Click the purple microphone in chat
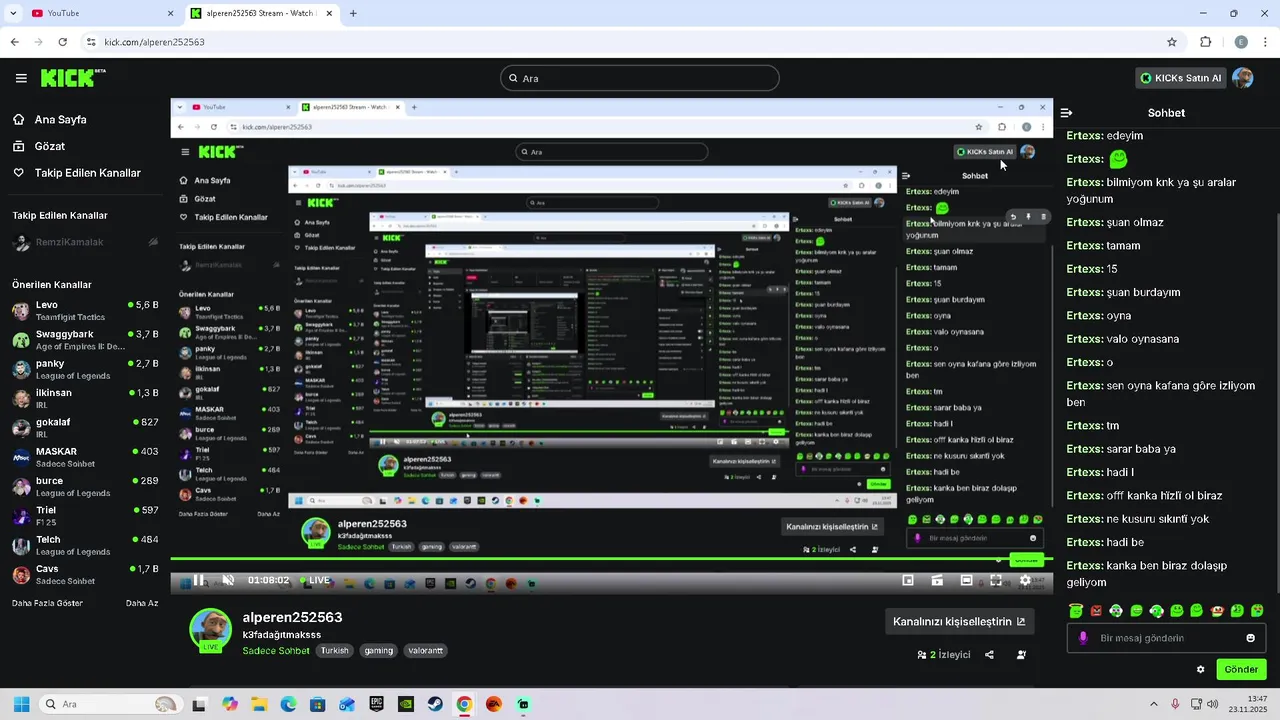The height and width of the screenshot is (720, 1280). click(x=1083, y=638)
